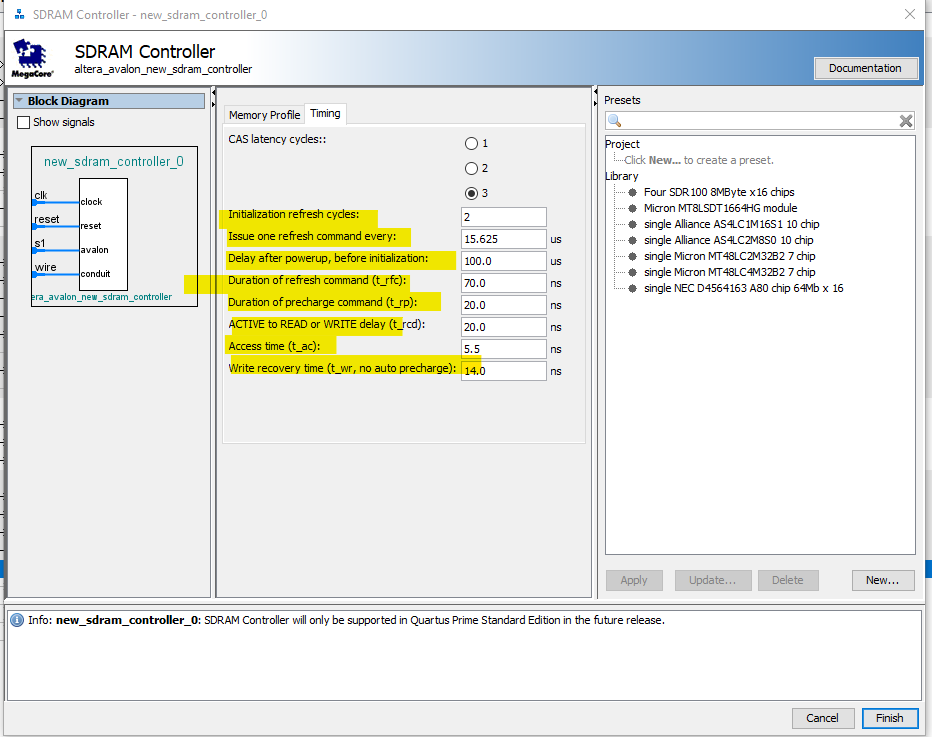Viewport: 932px width, 737px height.
Task: Open the Documentation page
Action: tap(866, 68)
